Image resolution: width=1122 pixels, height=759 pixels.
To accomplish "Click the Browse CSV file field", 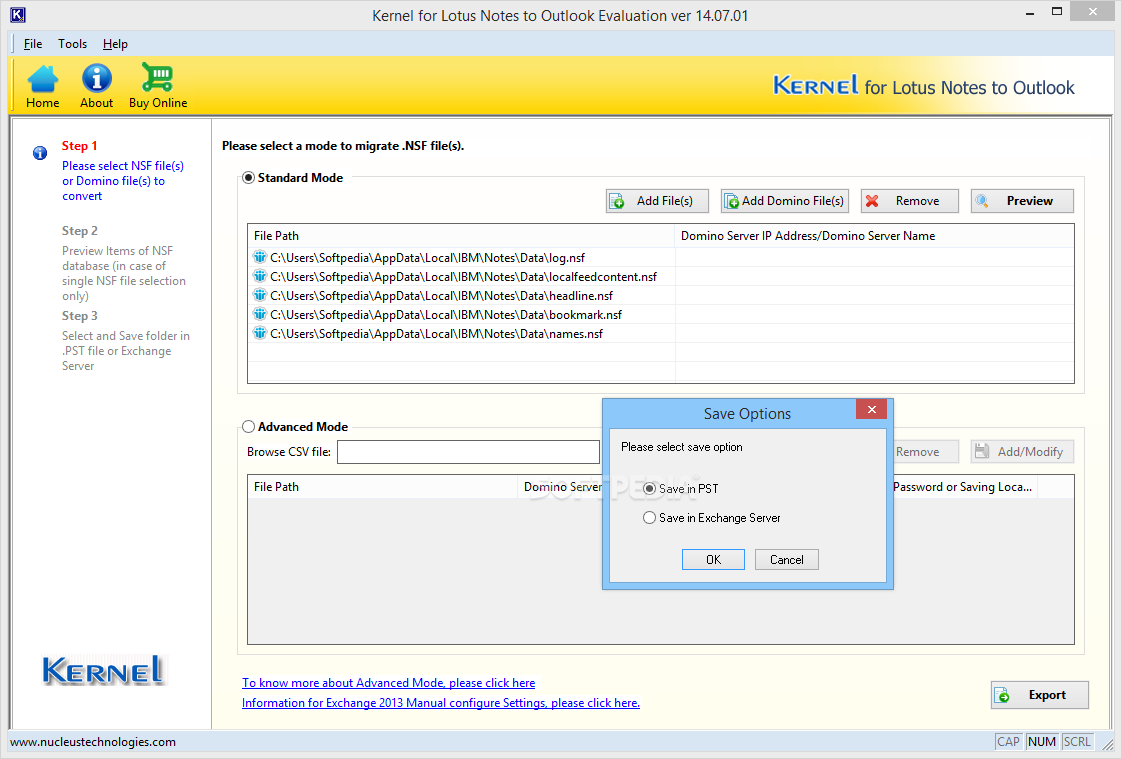I will [x=468, y=451].
